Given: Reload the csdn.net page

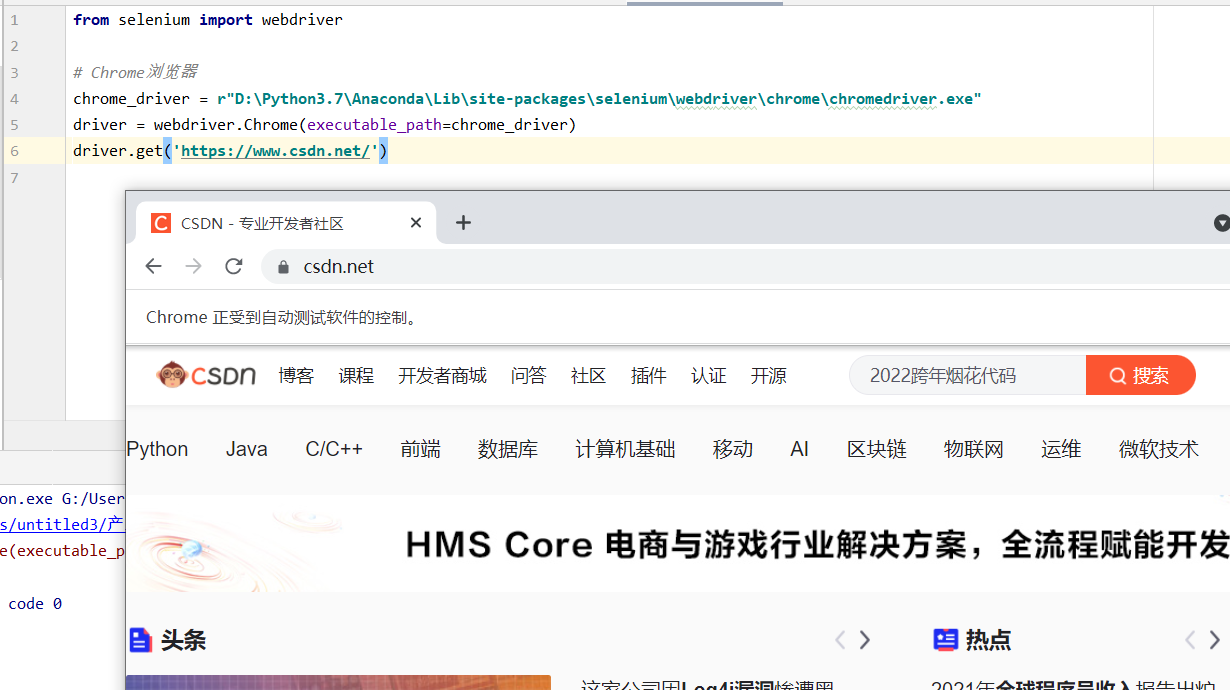Looking at the screenshot, I should (234, 266).
